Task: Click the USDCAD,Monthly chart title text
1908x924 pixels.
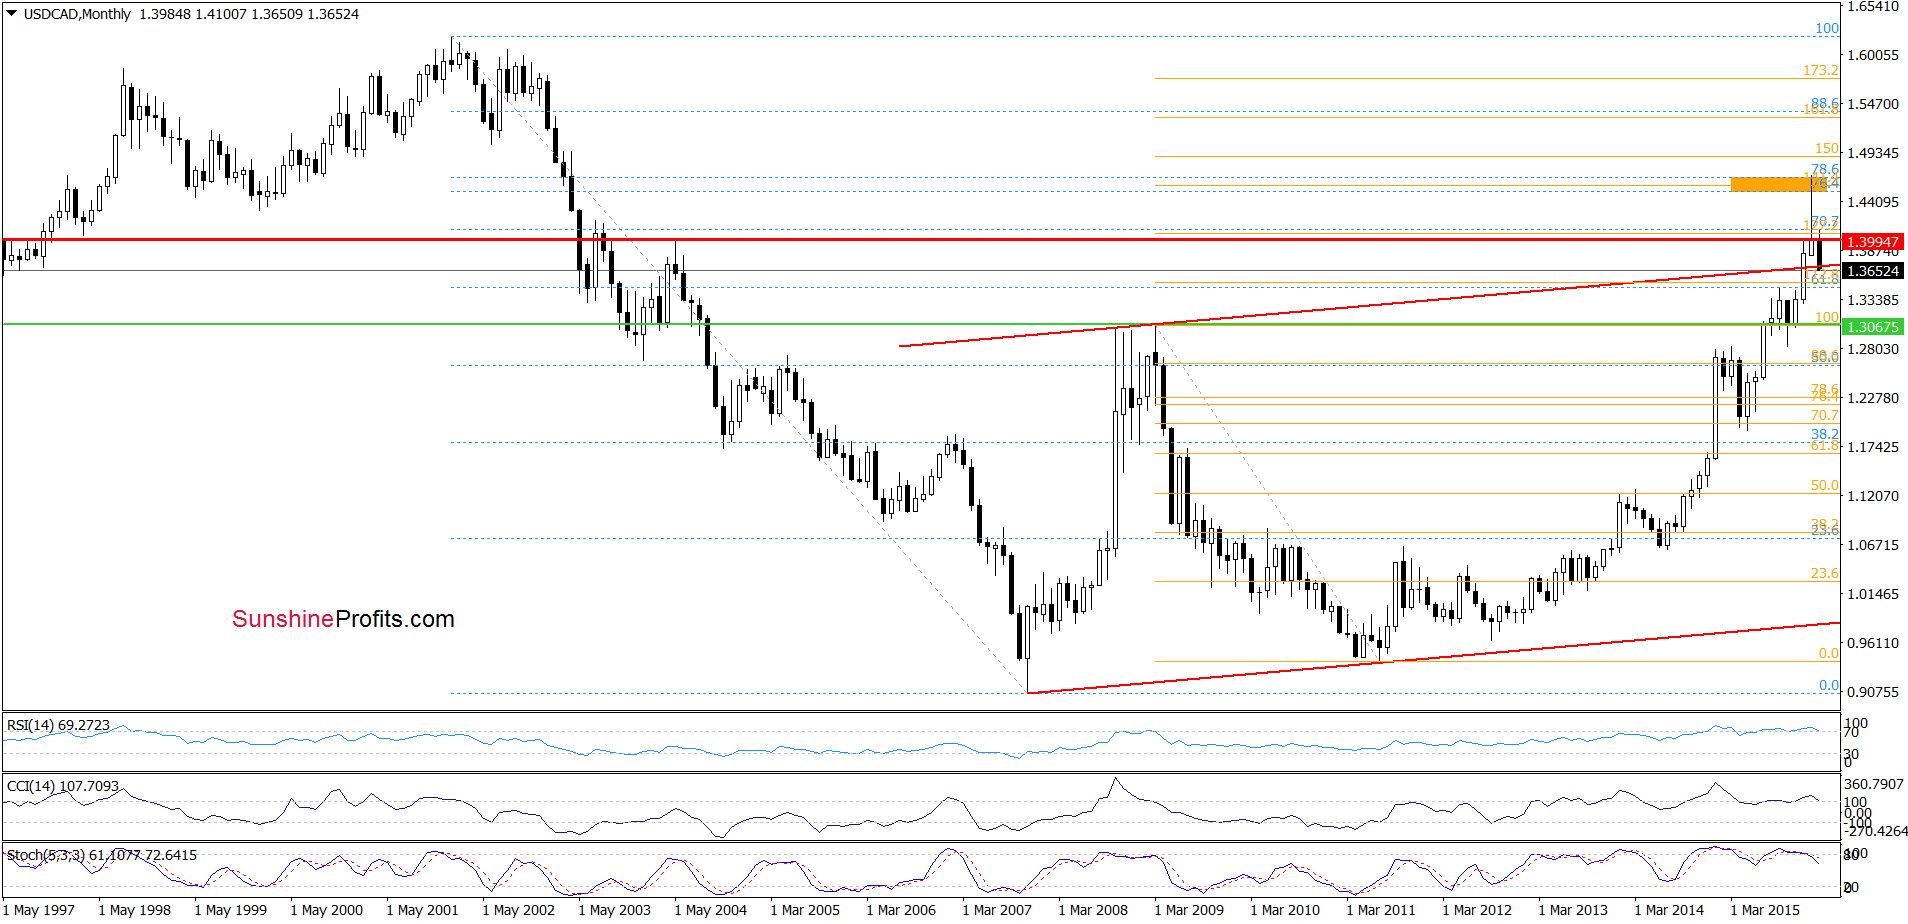Action: [x=78, y=14]
